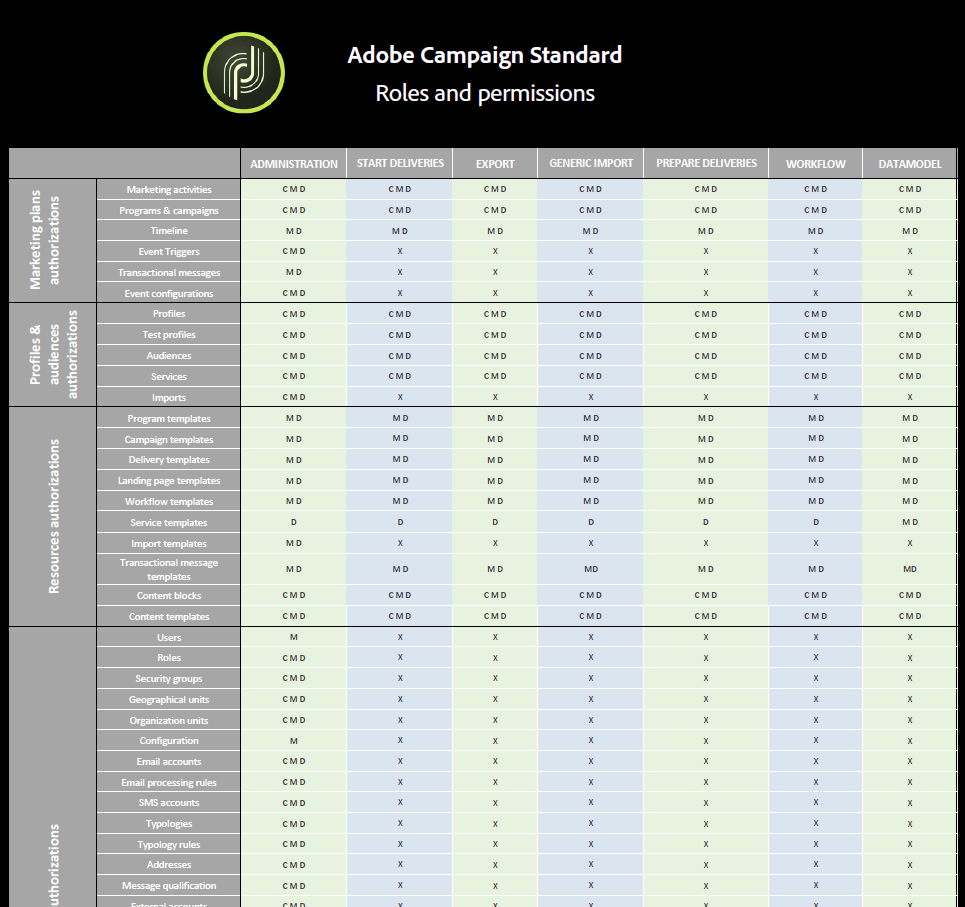Click the Event Triggers ADMINISTRATION cell C M D
Screen dimensions: 965x907
pos(294,252)
